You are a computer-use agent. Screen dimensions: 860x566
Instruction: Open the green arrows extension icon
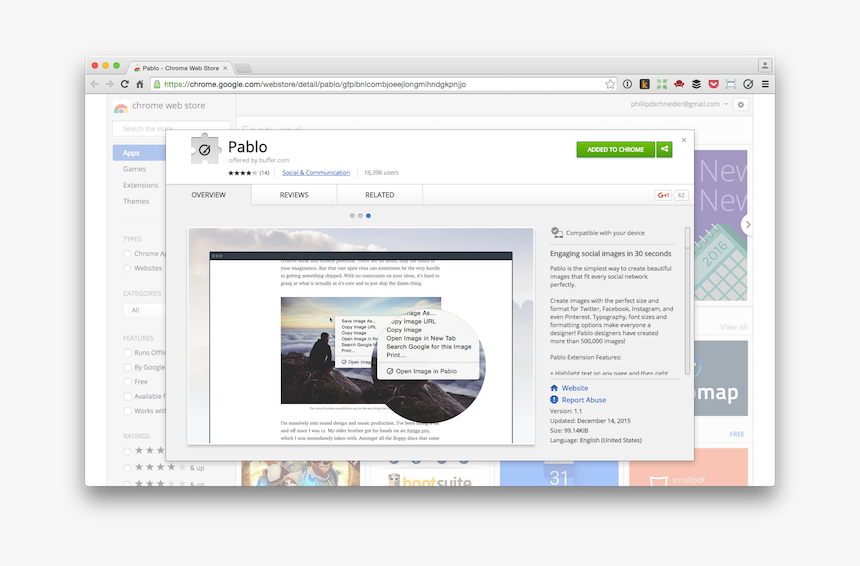click(662, 84)
